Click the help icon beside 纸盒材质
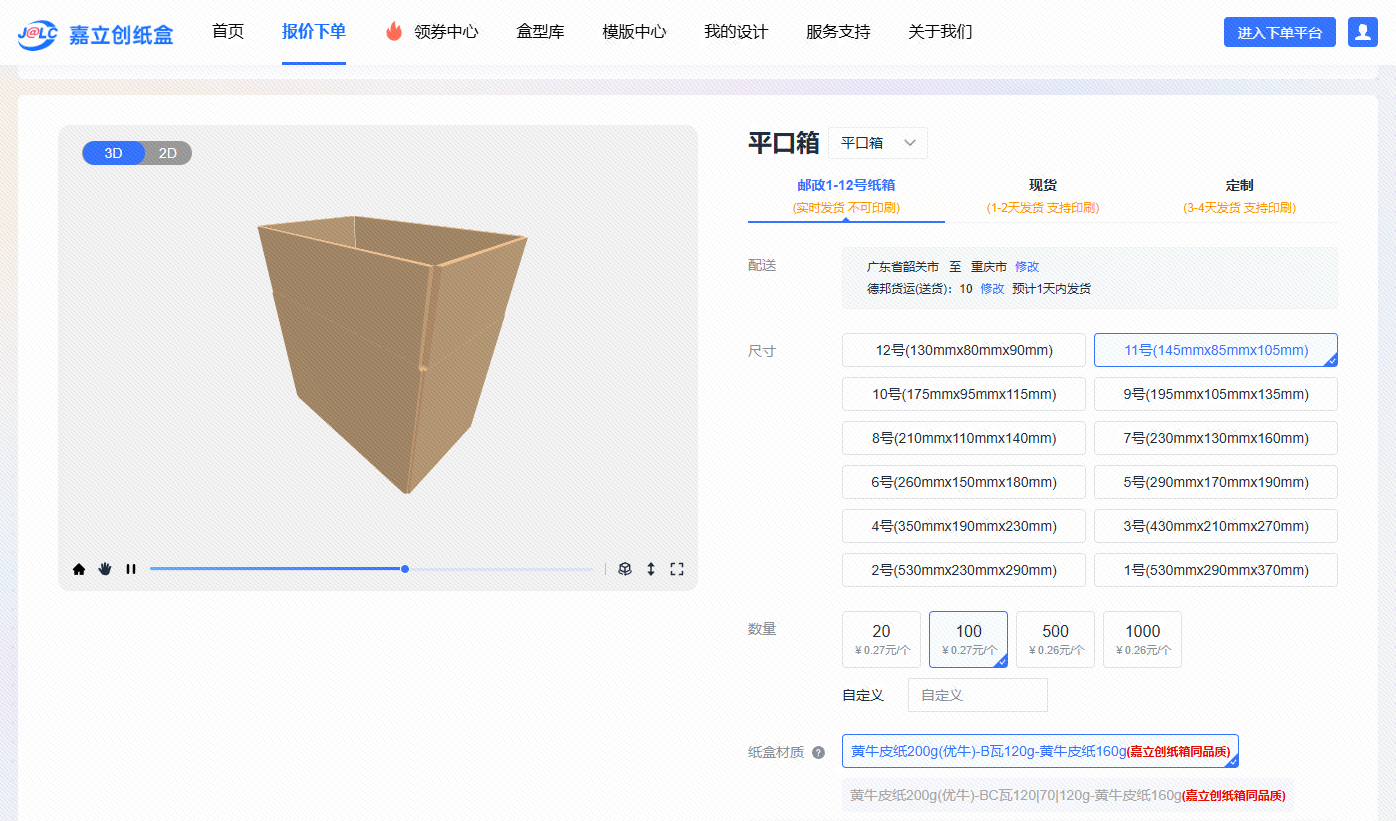 [818, 753]
